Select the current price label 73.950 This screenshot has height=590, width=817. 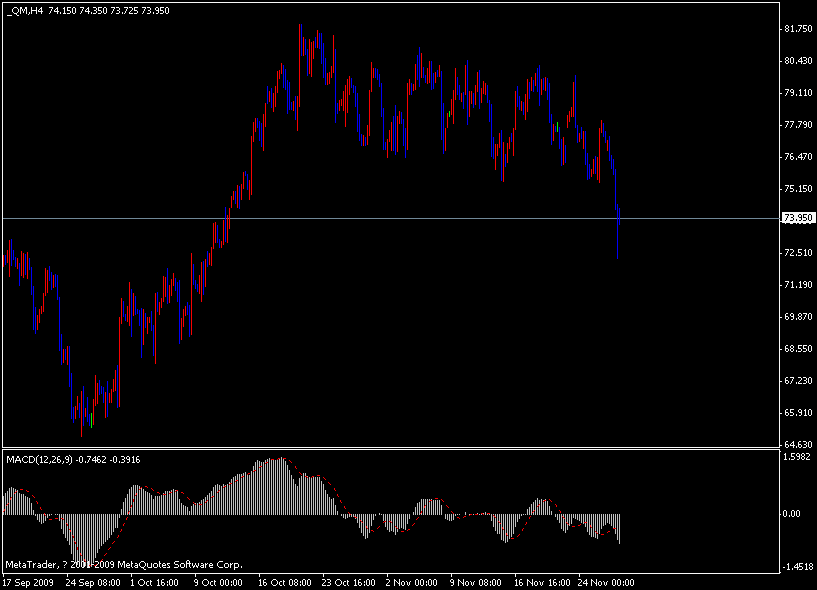point(797,218)
